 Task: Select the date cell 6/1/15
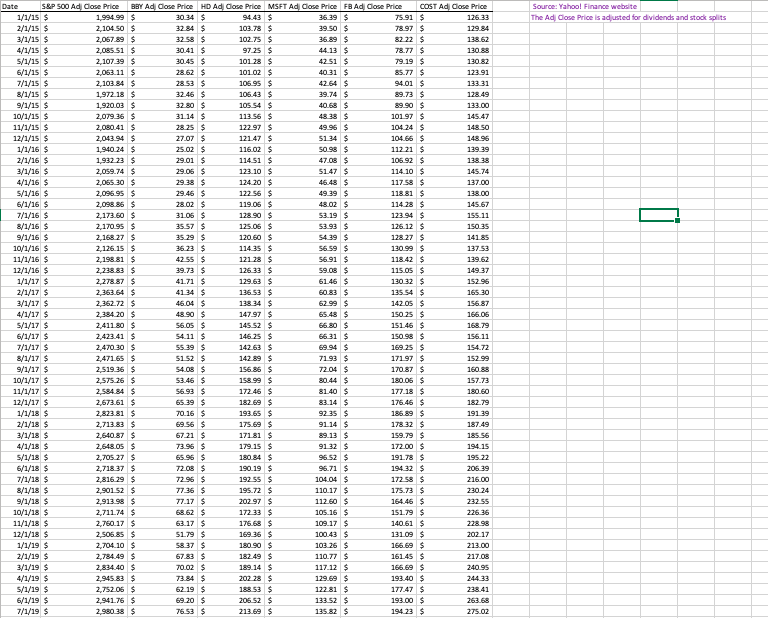click(x=21, y=72)
